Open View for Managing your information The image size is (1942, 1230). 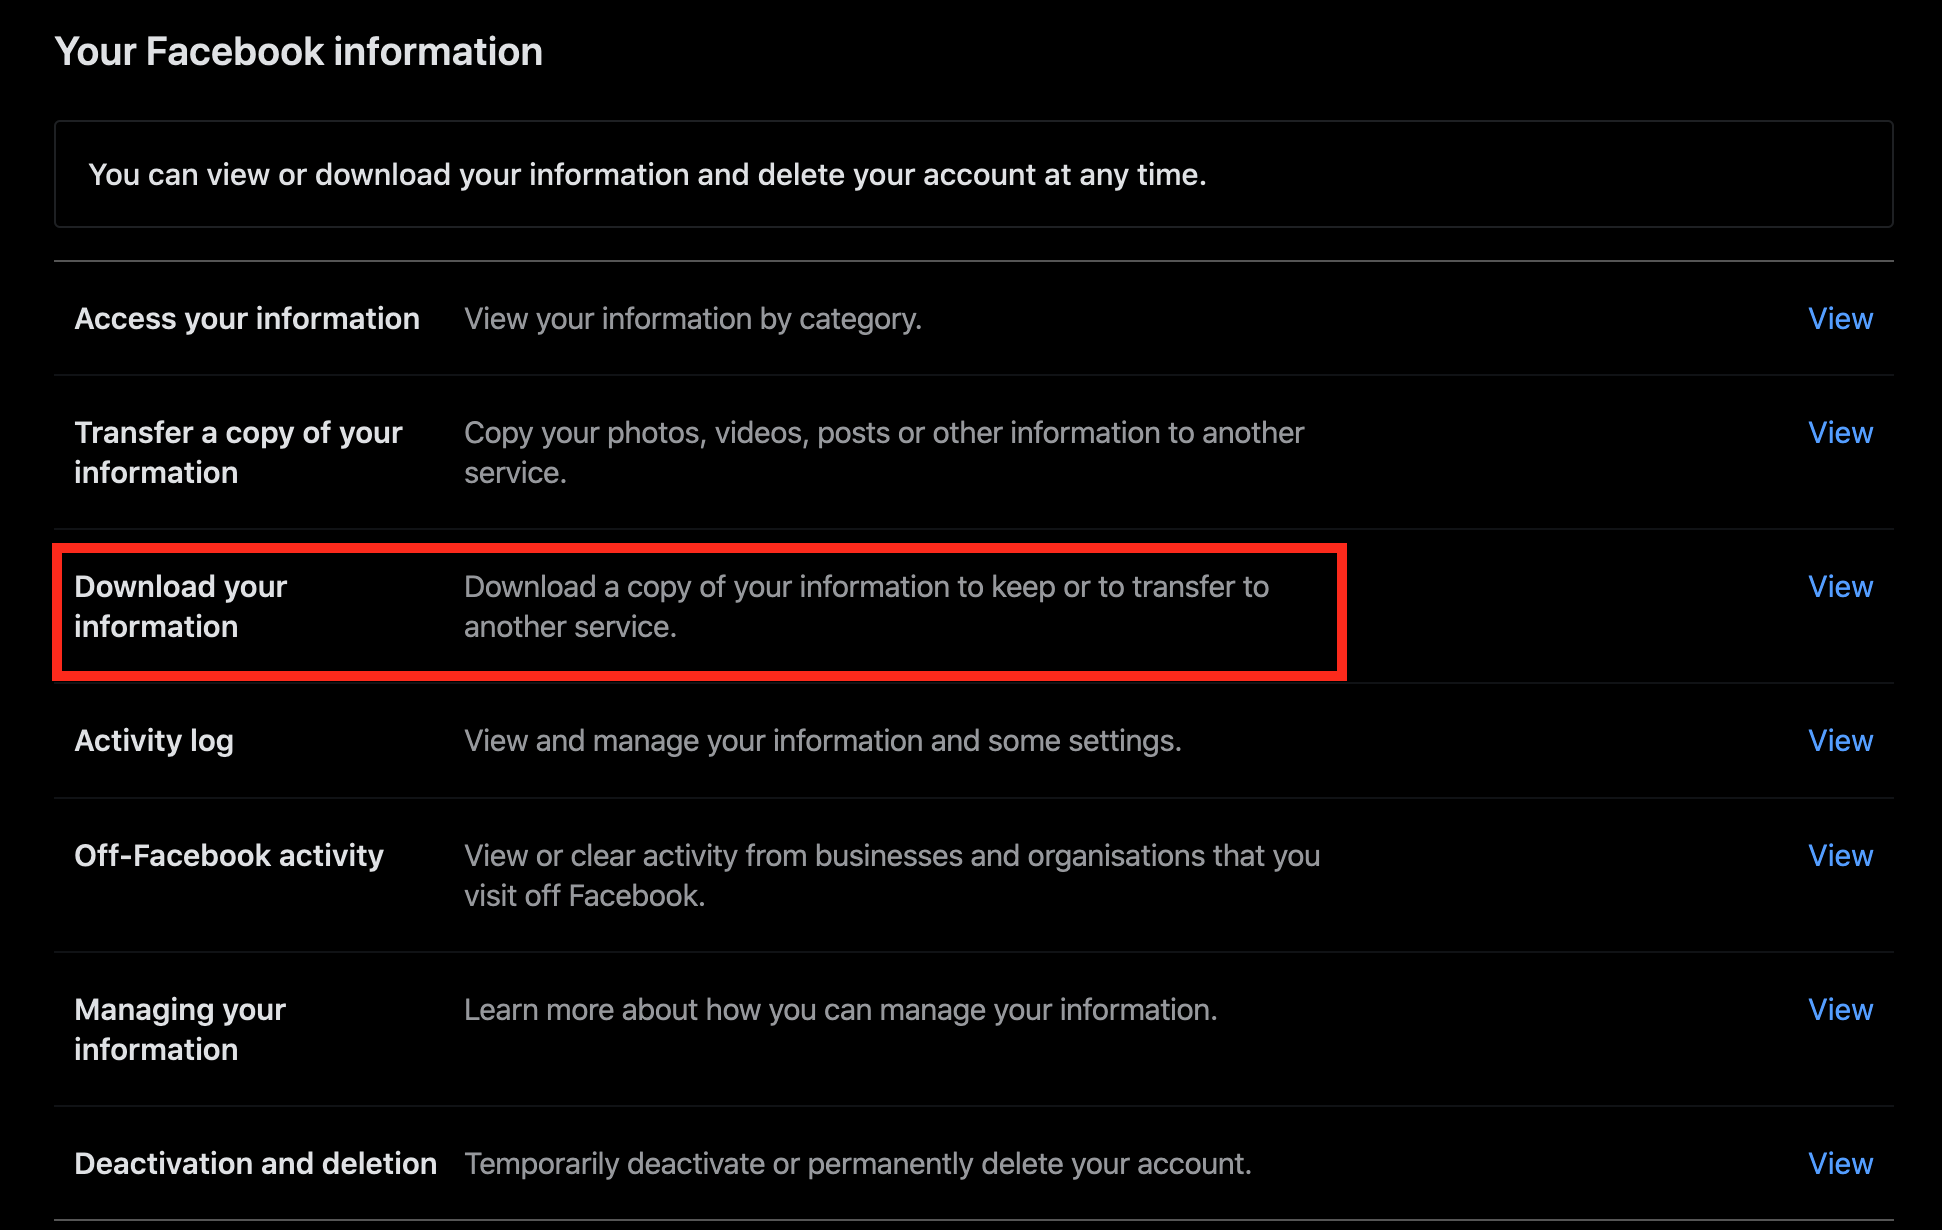pyautogui.click(x=1840, y=1009)
